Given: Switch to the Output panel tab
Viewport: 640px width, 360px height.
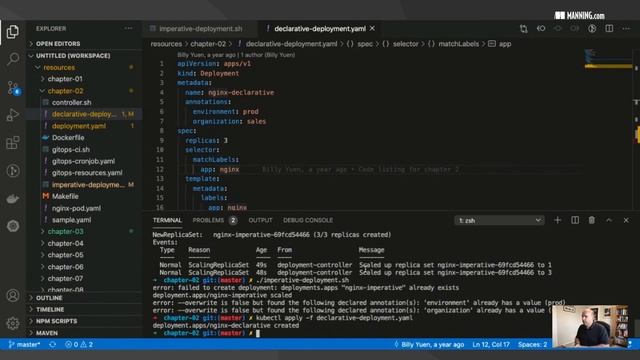Looking at the screenshot, I should 260,220.
